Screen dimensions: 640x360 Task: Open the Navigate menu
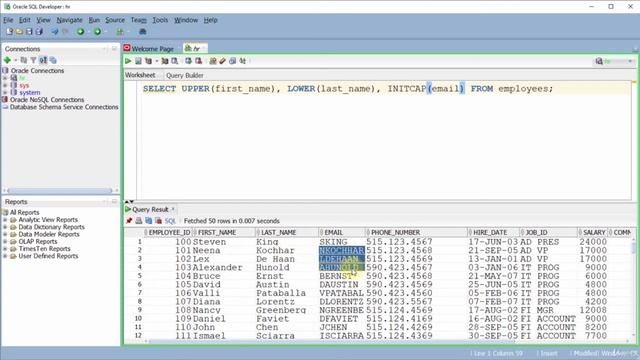(x=69, y=20)
